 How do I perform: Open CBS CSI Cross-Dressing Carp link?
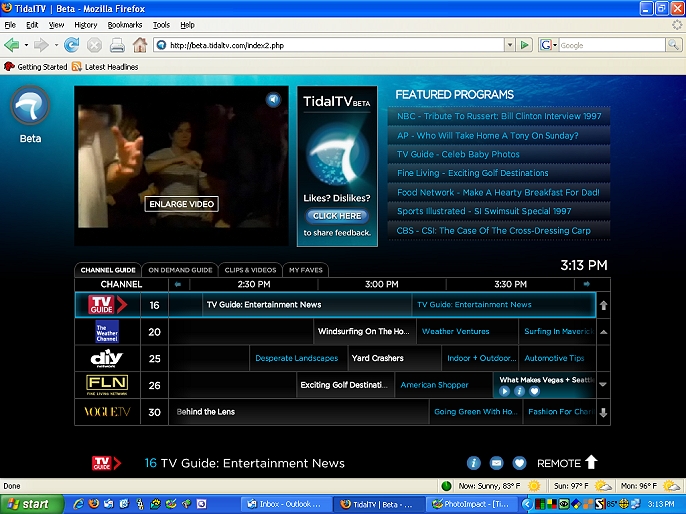click(499, 231)
